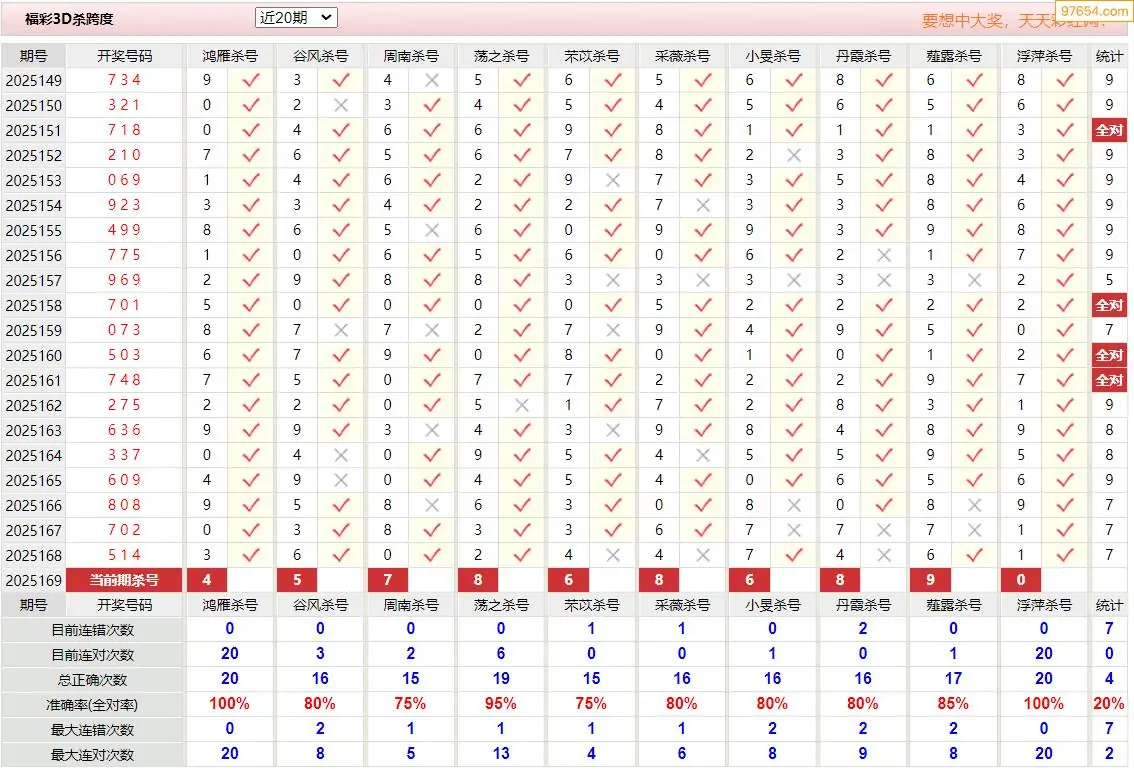Click the 谷风杀号 header at top

point(320,56)
